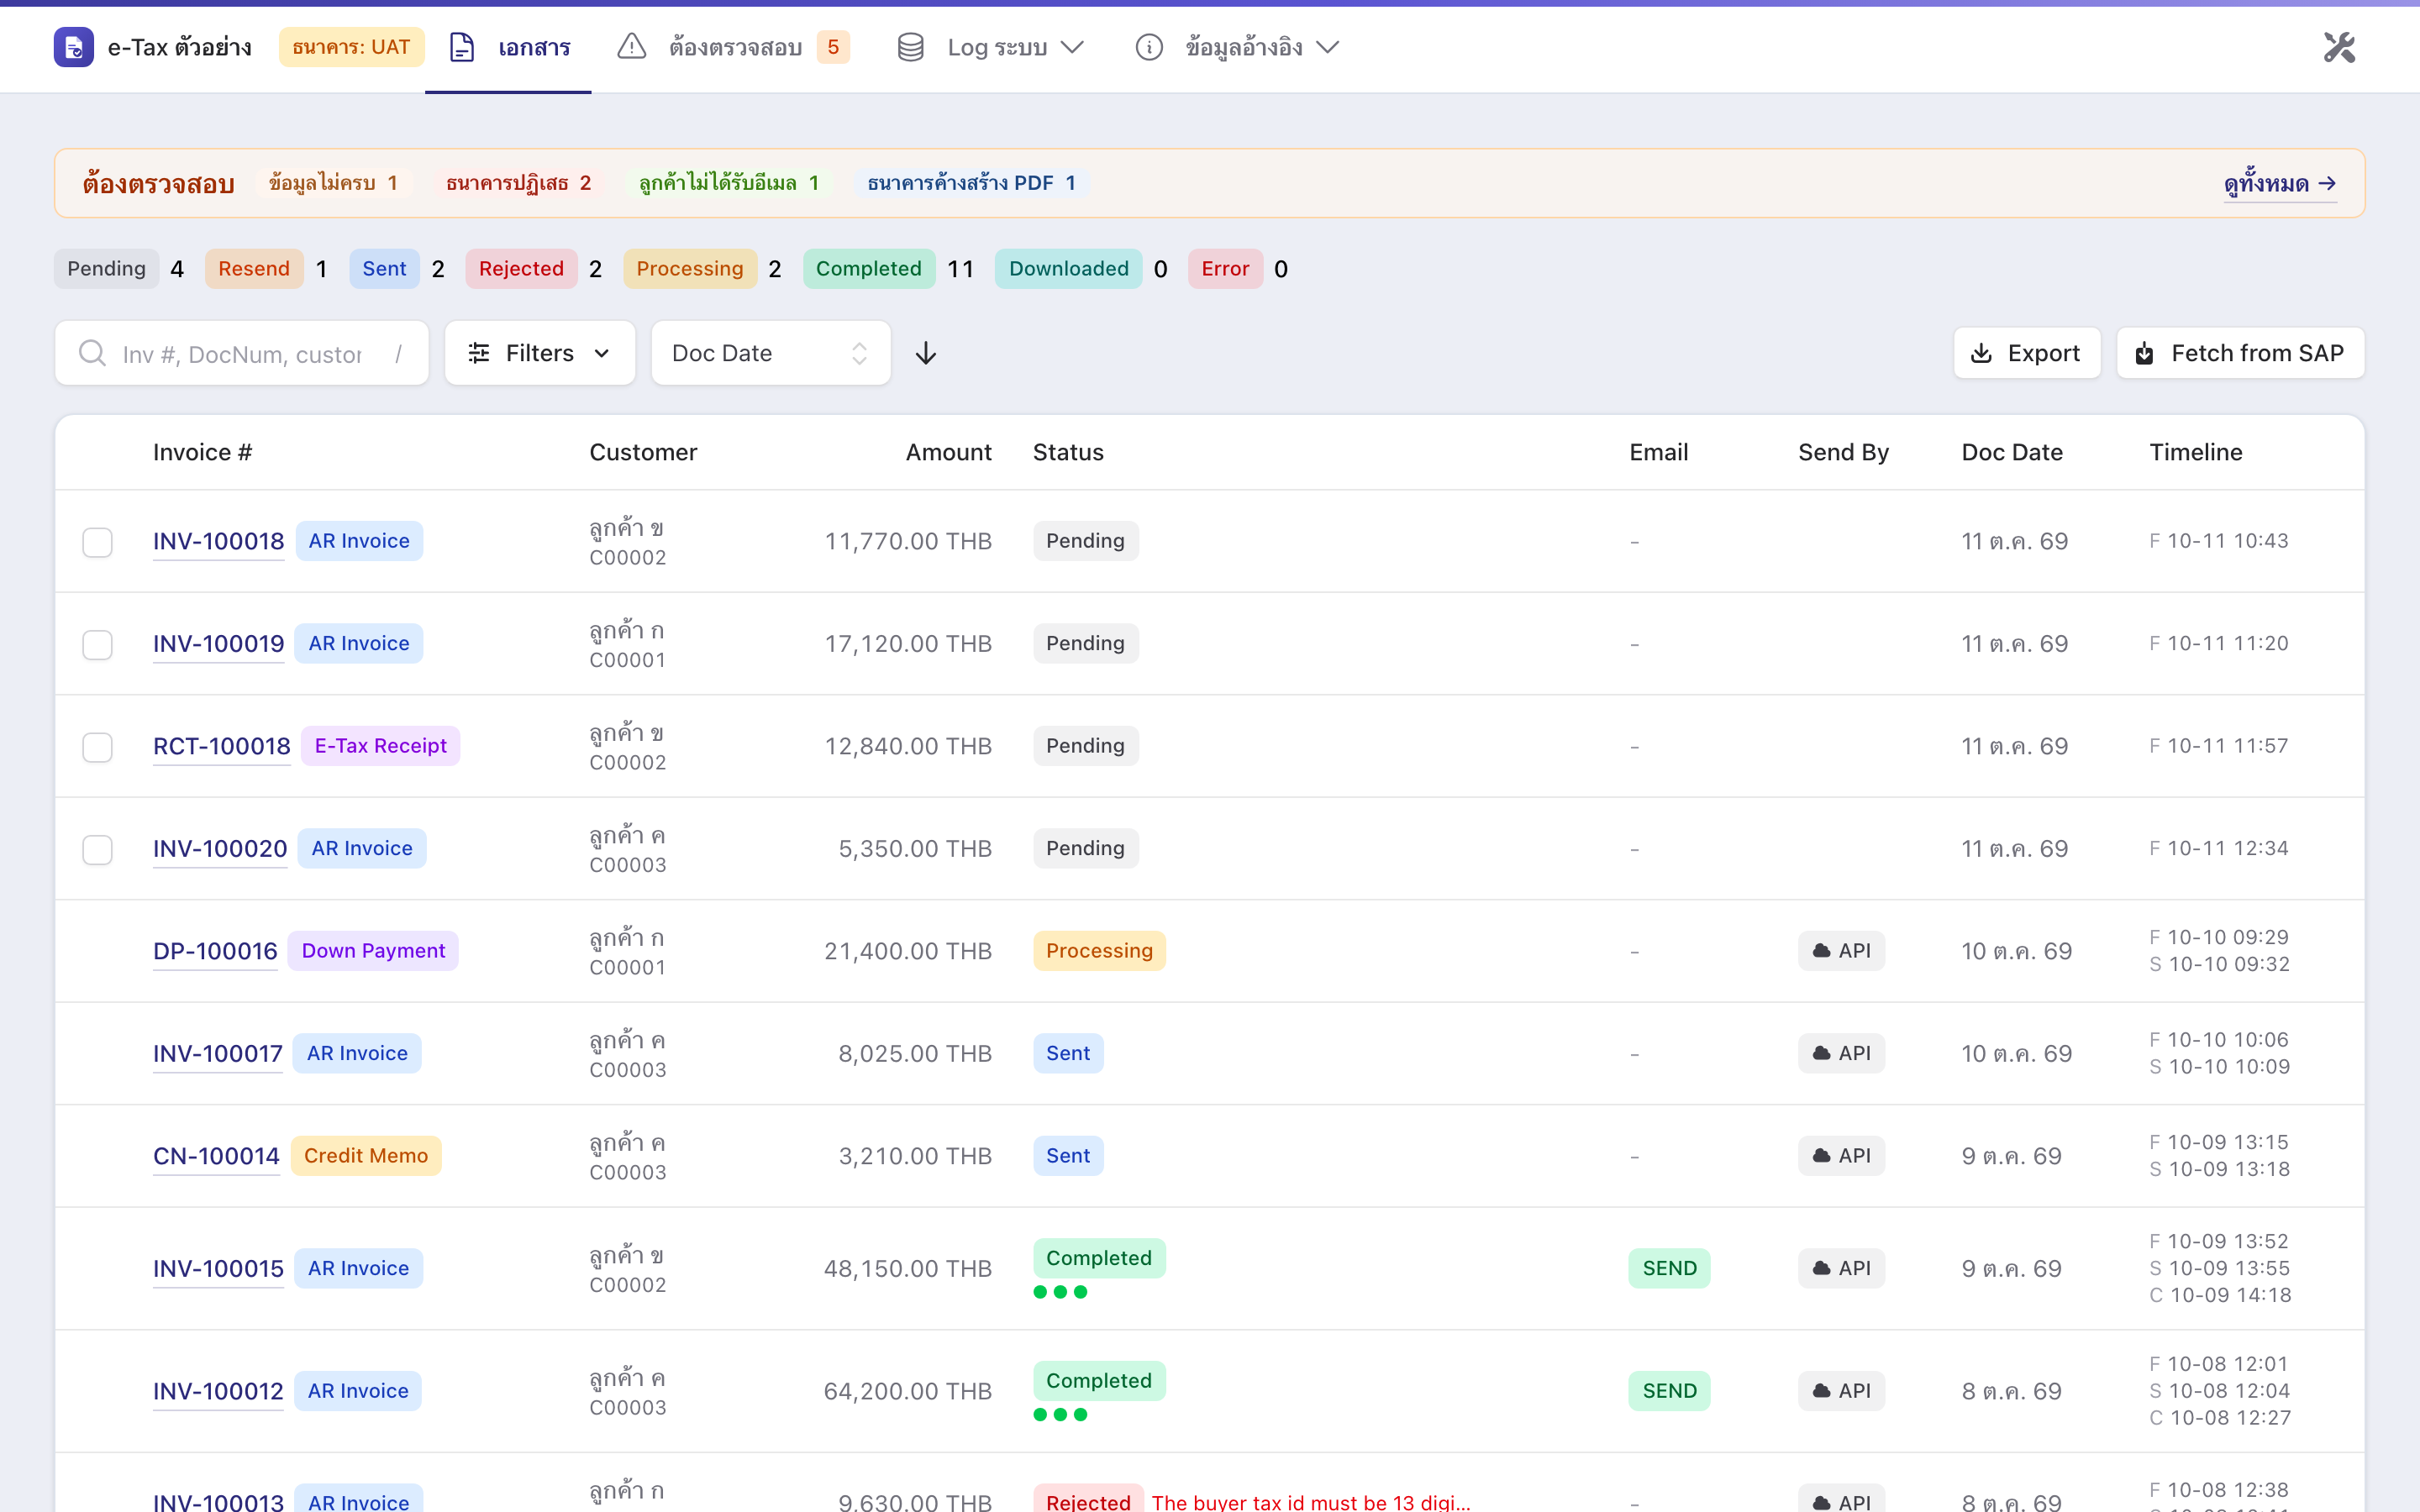Screen dimensions: 2420x1512
Task: Click the API badge for INV-100017
Action: (1841, 1053)
